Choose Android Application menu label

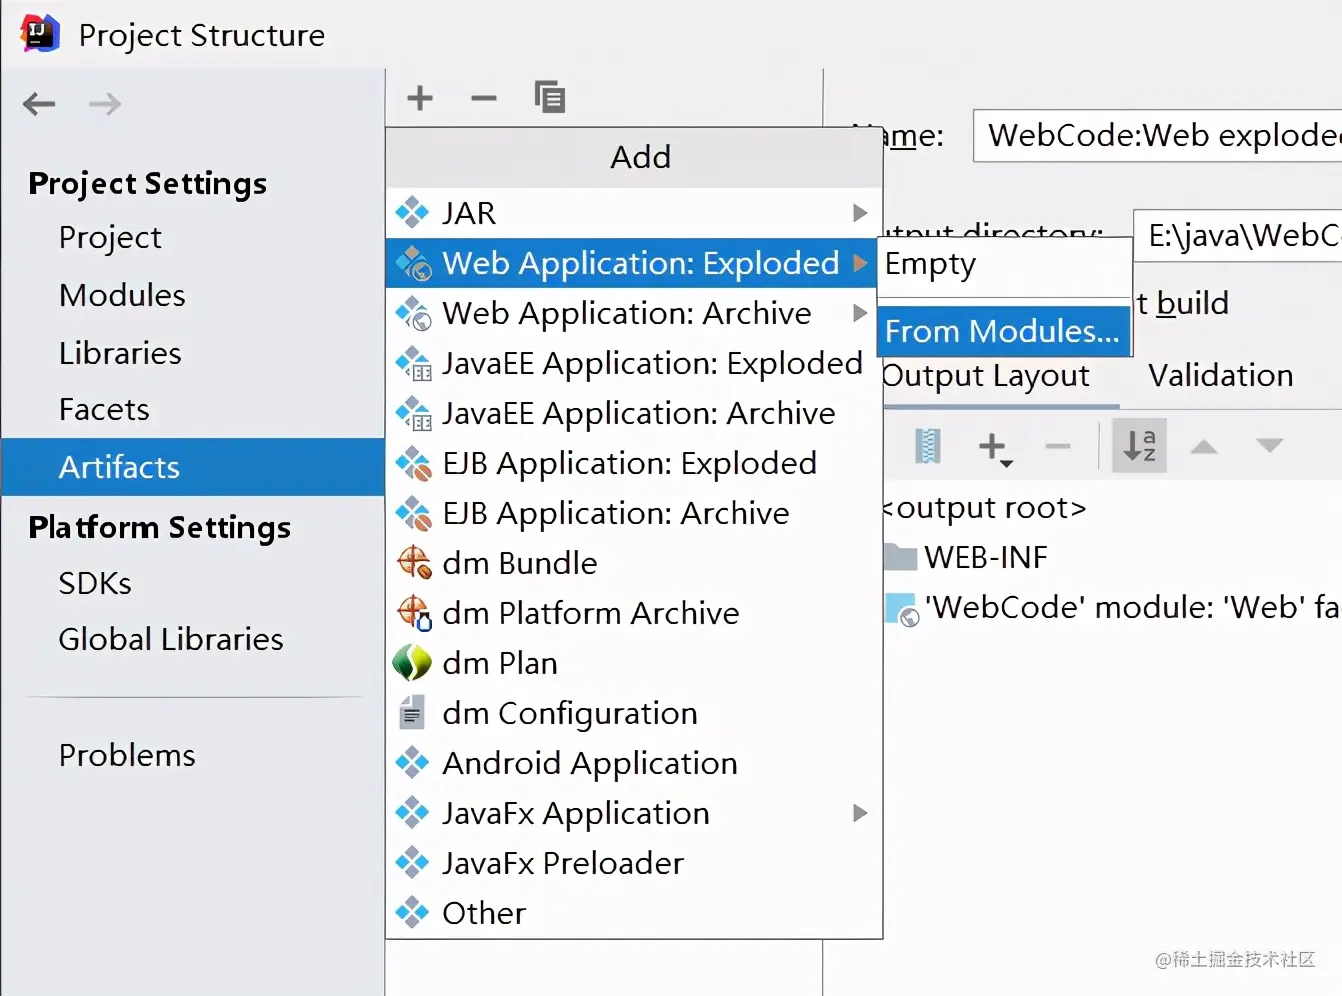coord(590,764)
